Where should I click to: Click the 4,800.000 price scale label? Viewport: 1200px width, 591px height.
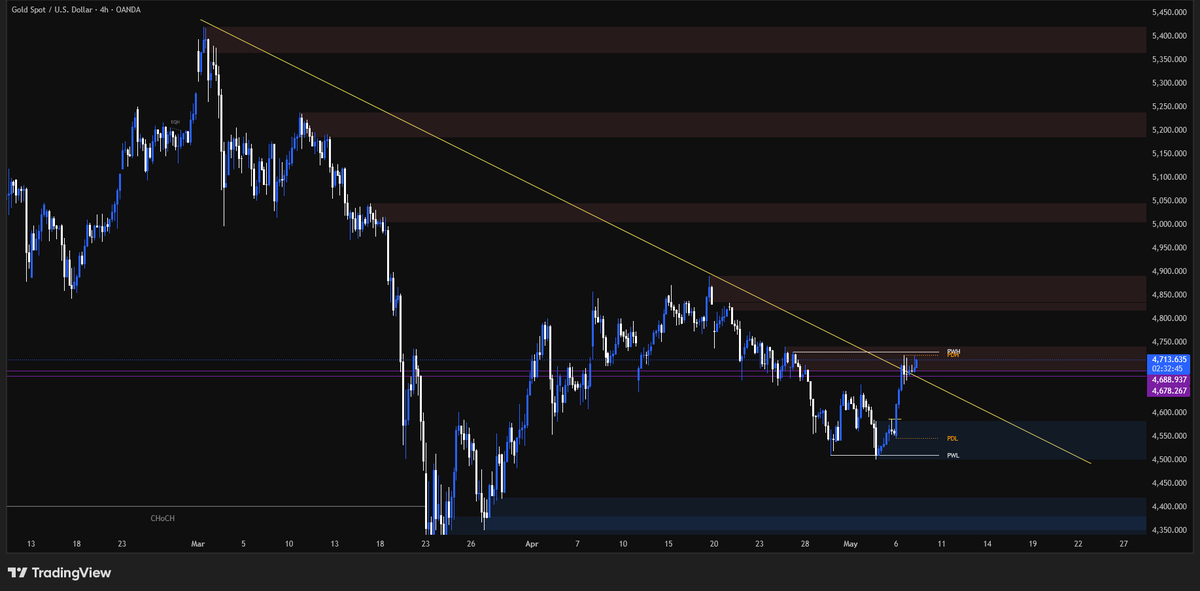(1169, 318)
